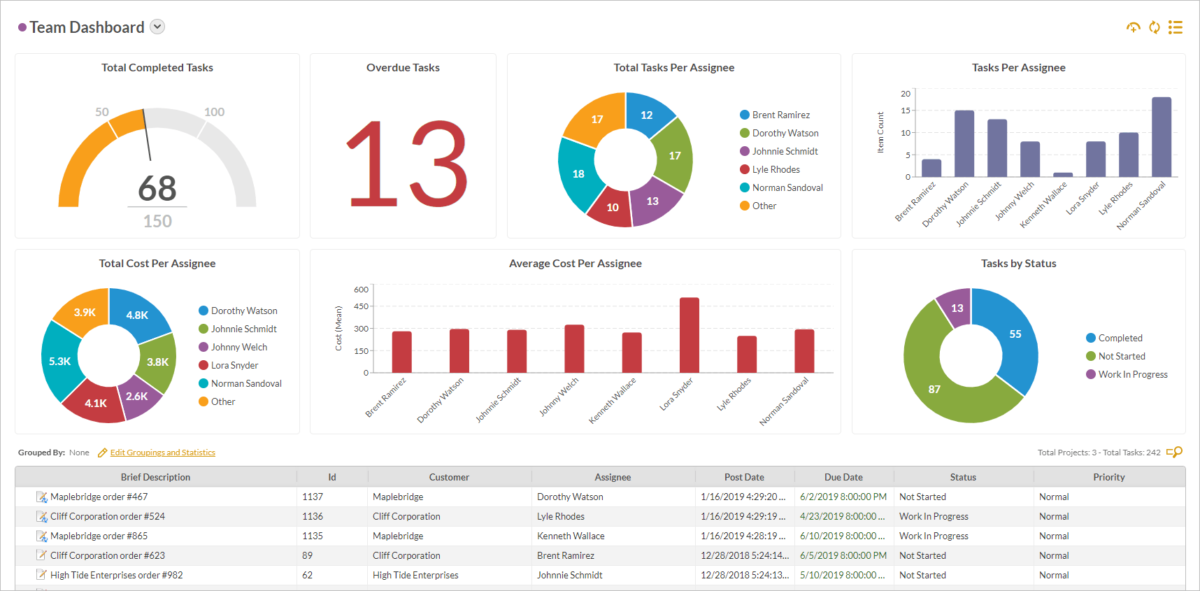This screenshot has height=591, width=1200.
Task: Click the Norman Sandoval bar in Tasks Per Assignee
Action: point(1161,137)
